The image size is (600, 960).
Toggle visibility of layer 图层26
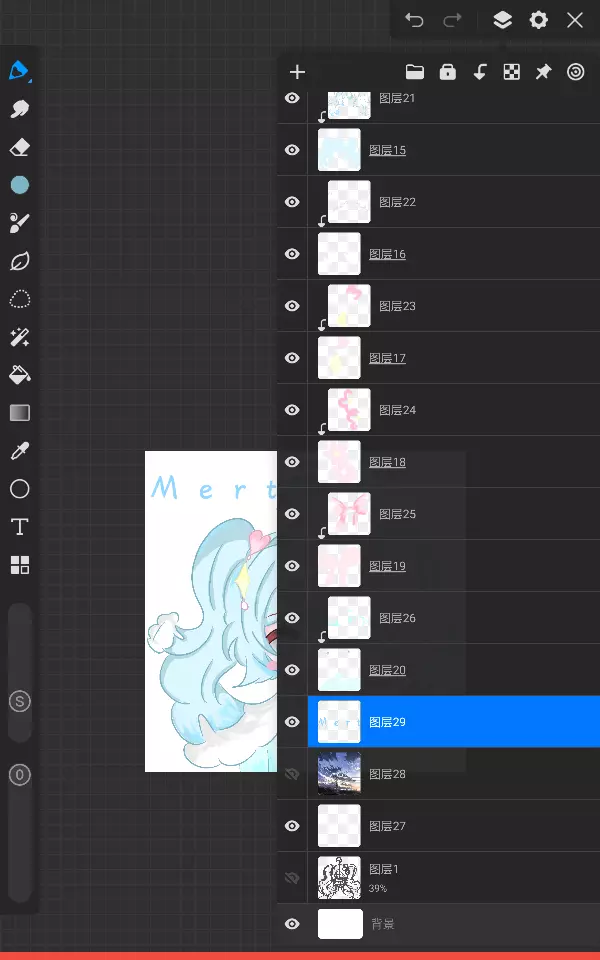point(292,618)
